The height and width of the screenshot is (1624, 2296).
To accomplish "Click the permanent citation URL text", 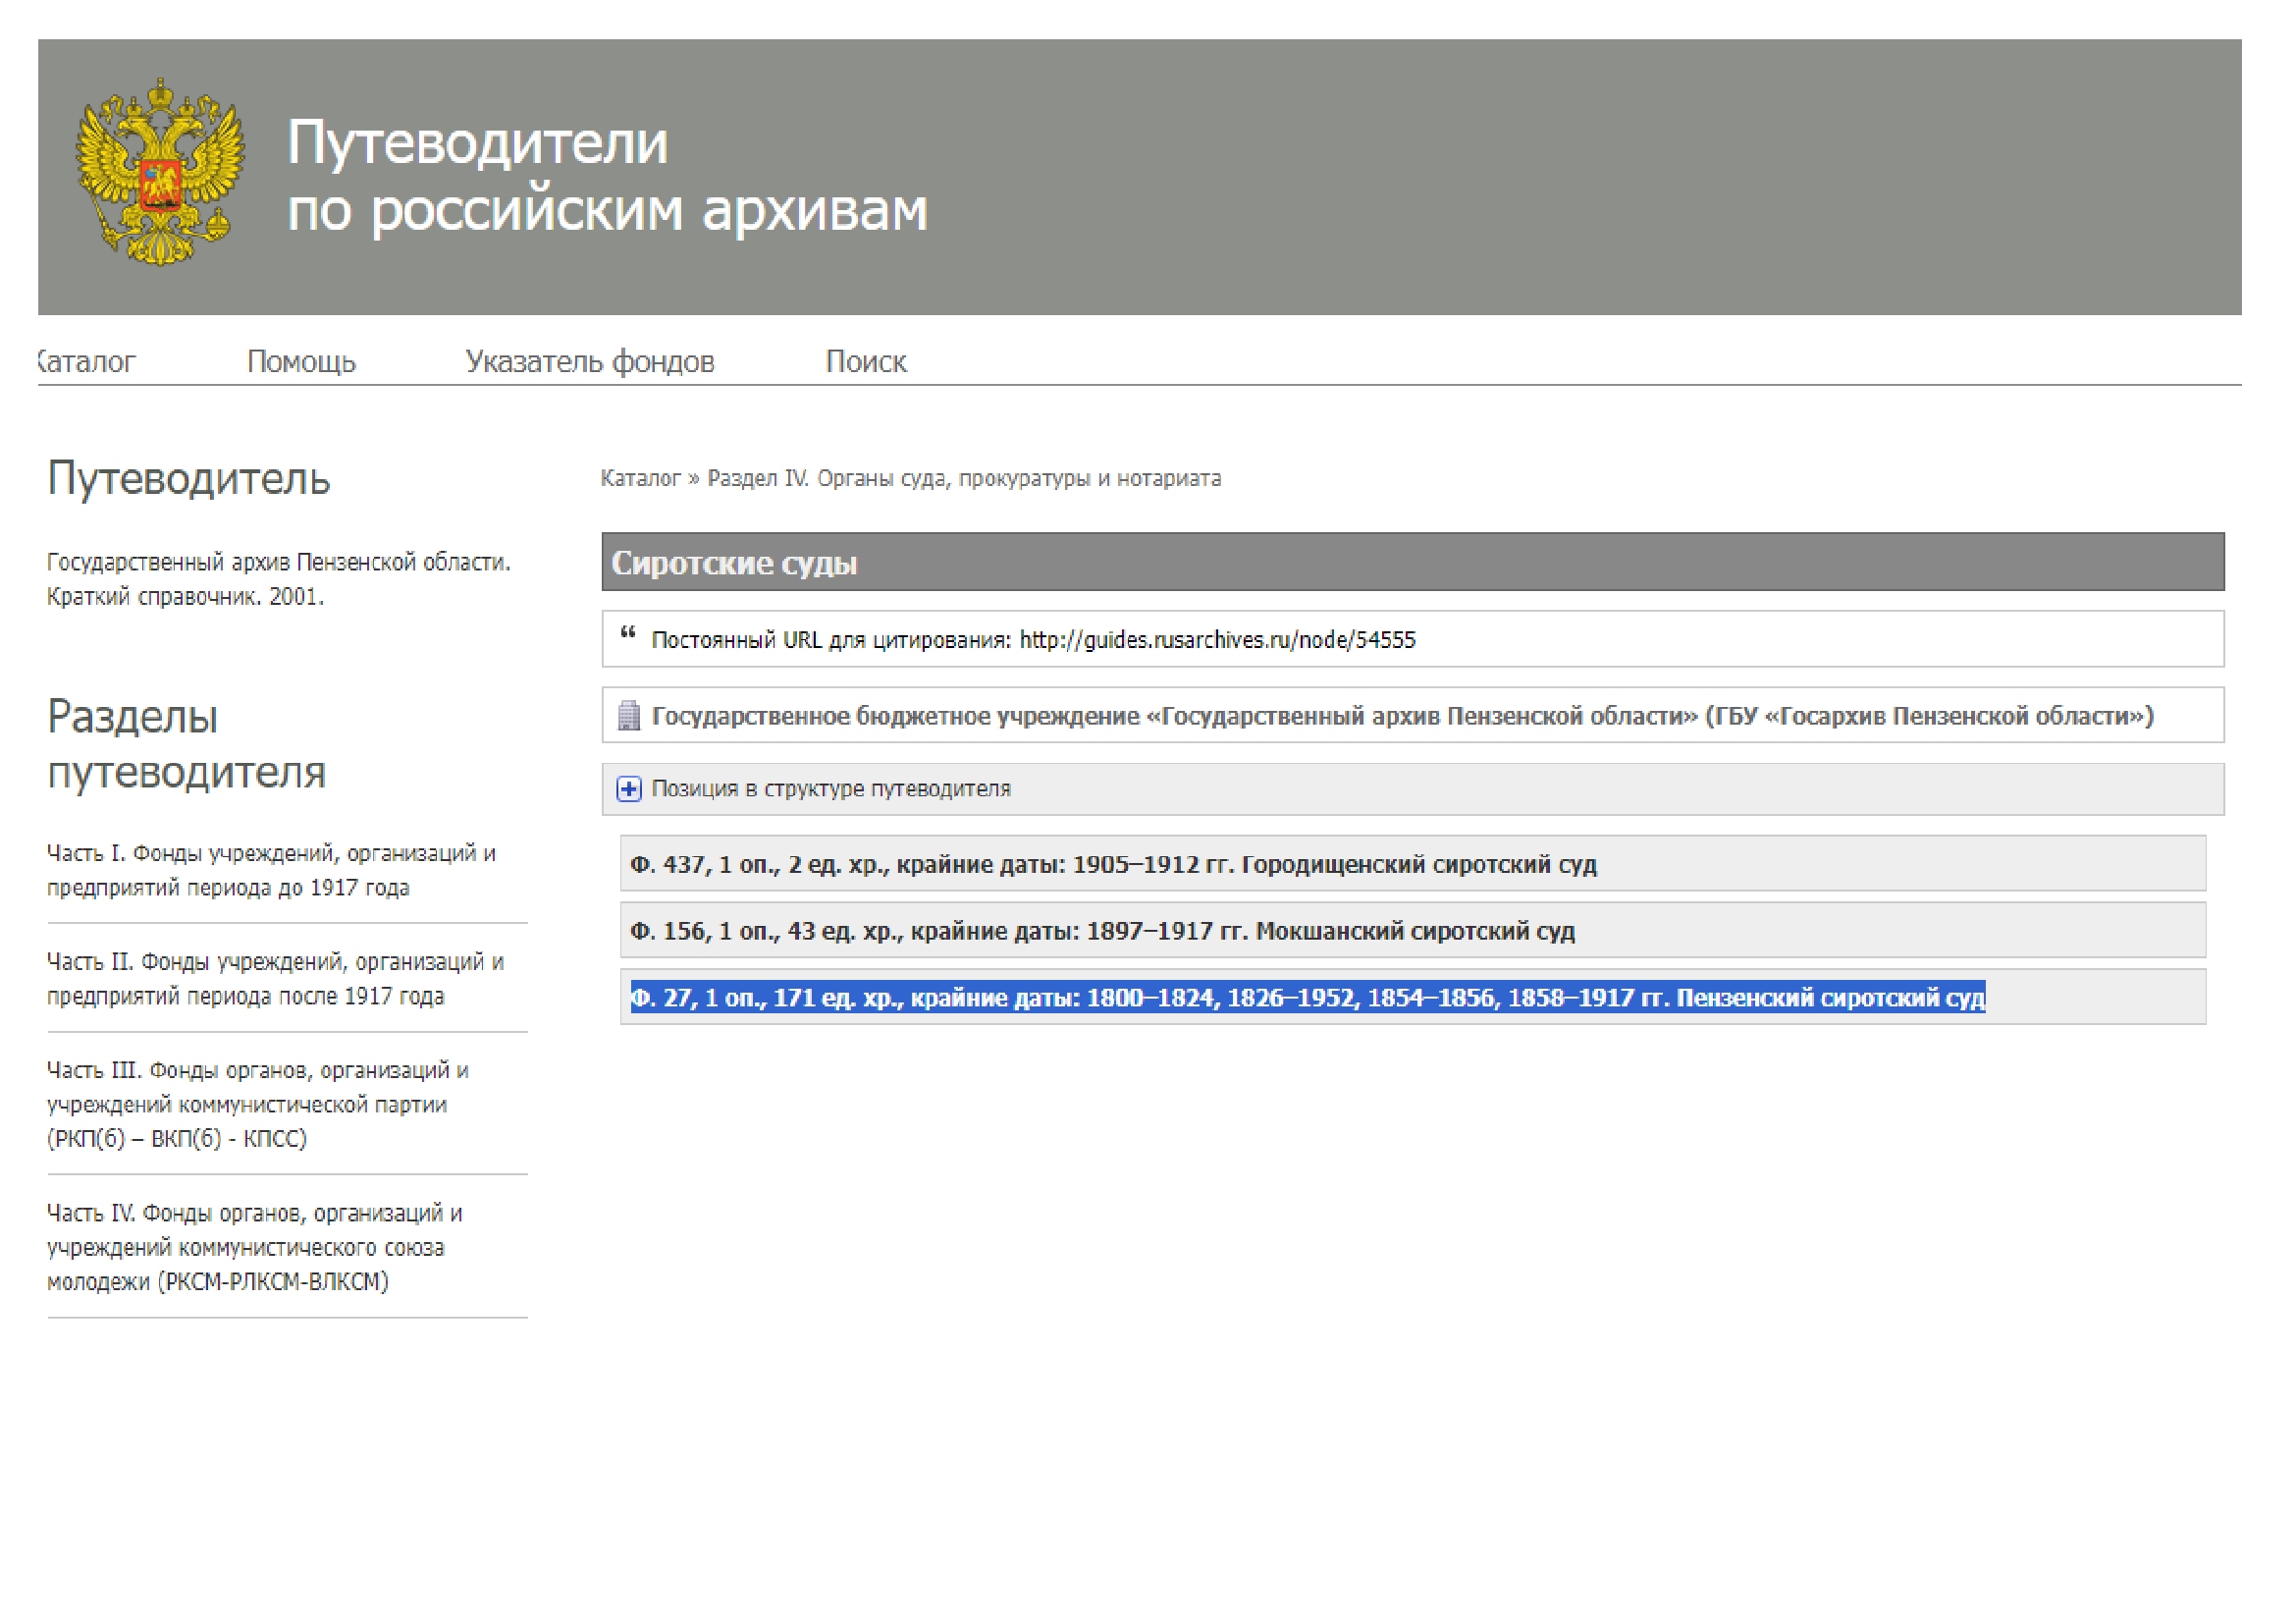I will 1217,640.
